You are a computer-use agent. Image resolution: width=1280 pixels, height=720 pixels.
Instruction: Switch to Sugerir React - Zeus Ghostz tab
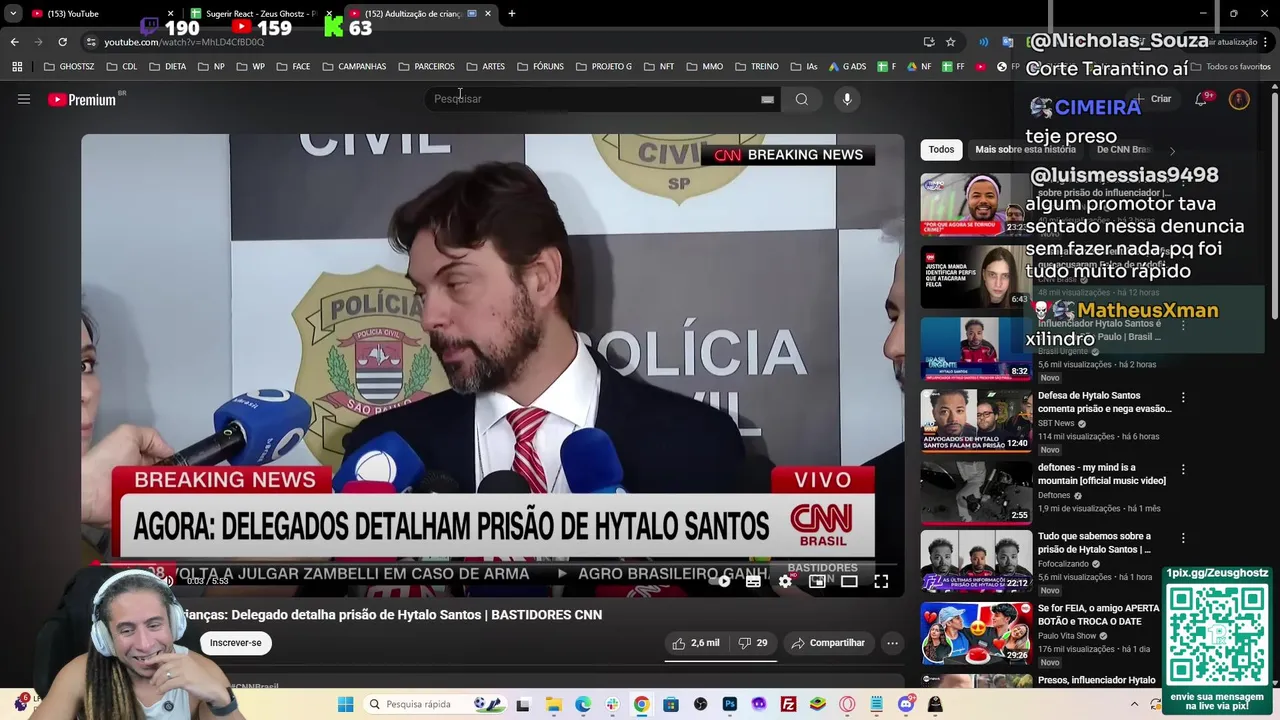tap(258, 14)
